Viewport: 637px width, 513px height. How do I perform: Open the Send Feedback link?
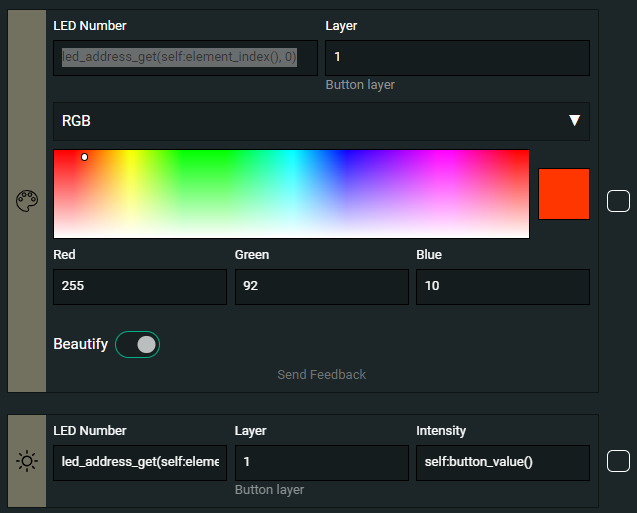click(x=321, y=374)
